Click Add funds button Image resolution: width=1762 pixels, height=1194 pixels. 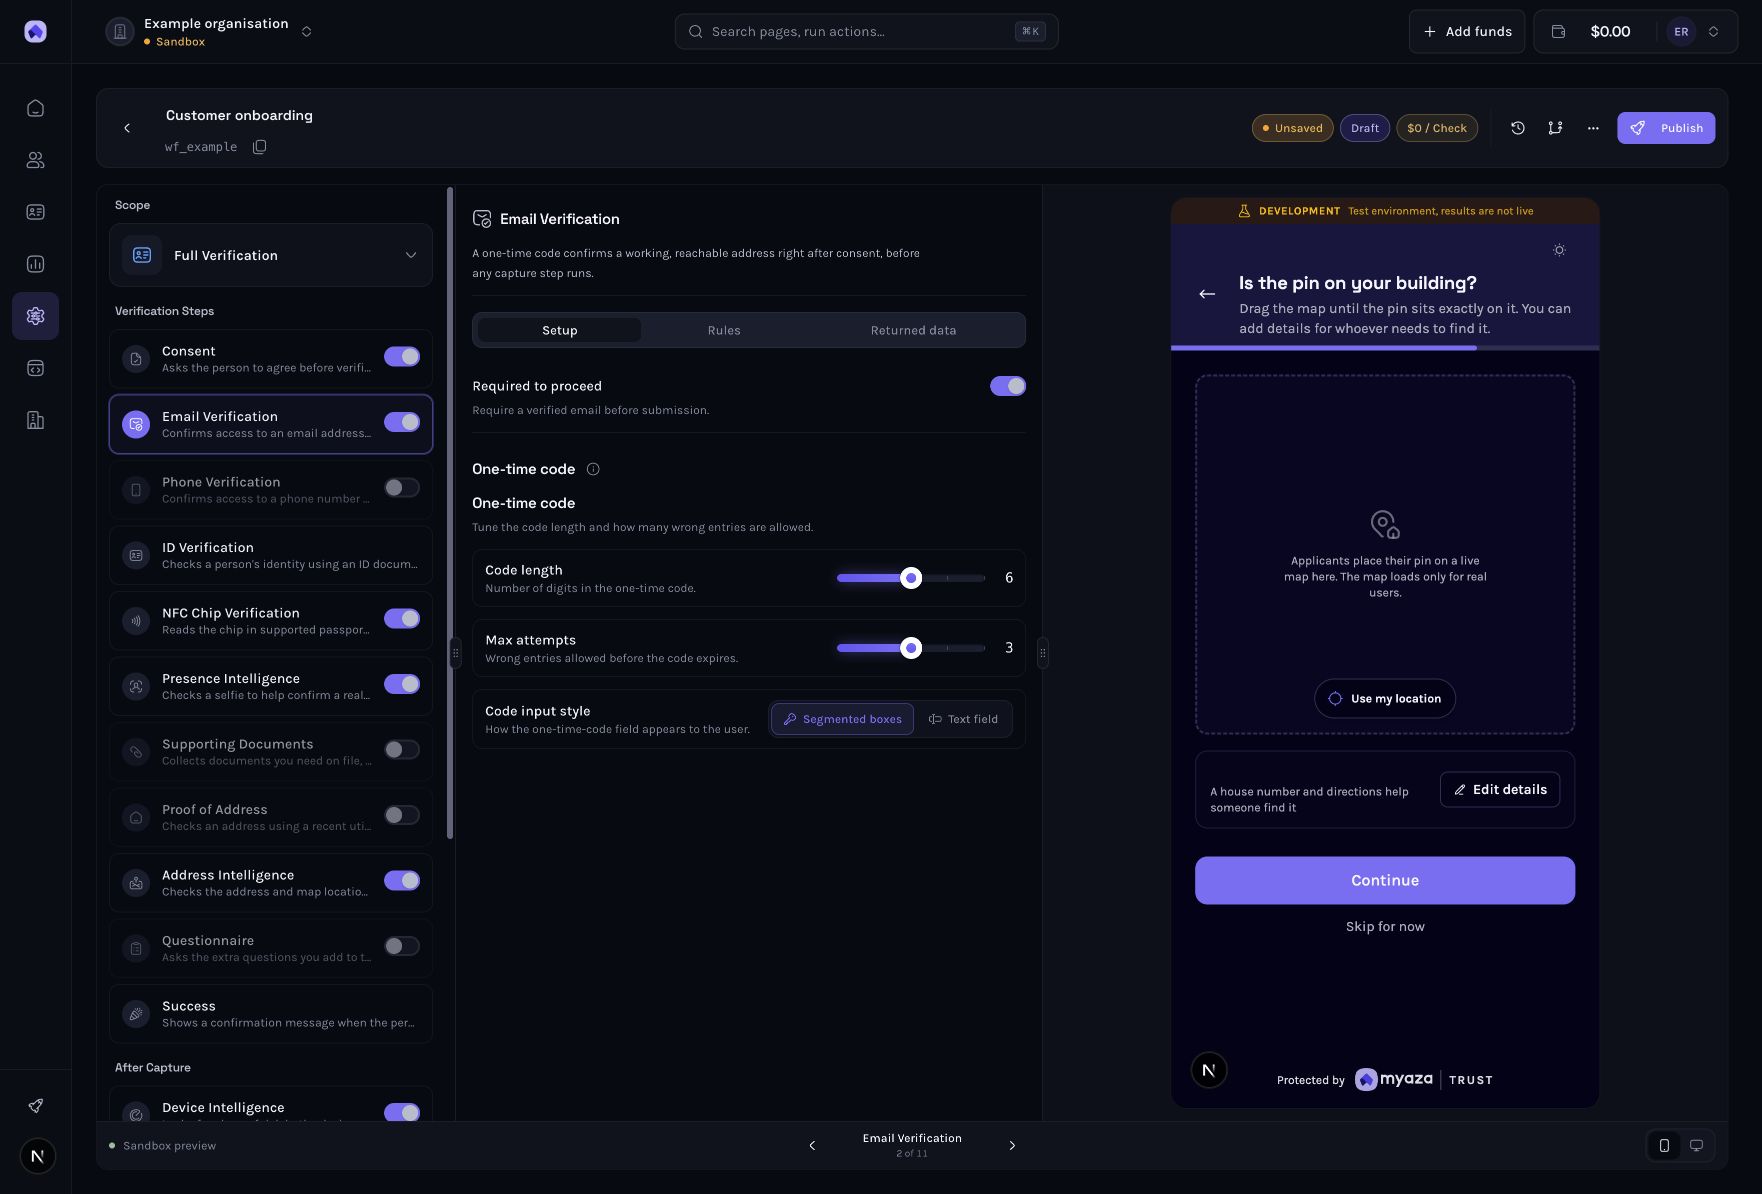(1467, 32)
